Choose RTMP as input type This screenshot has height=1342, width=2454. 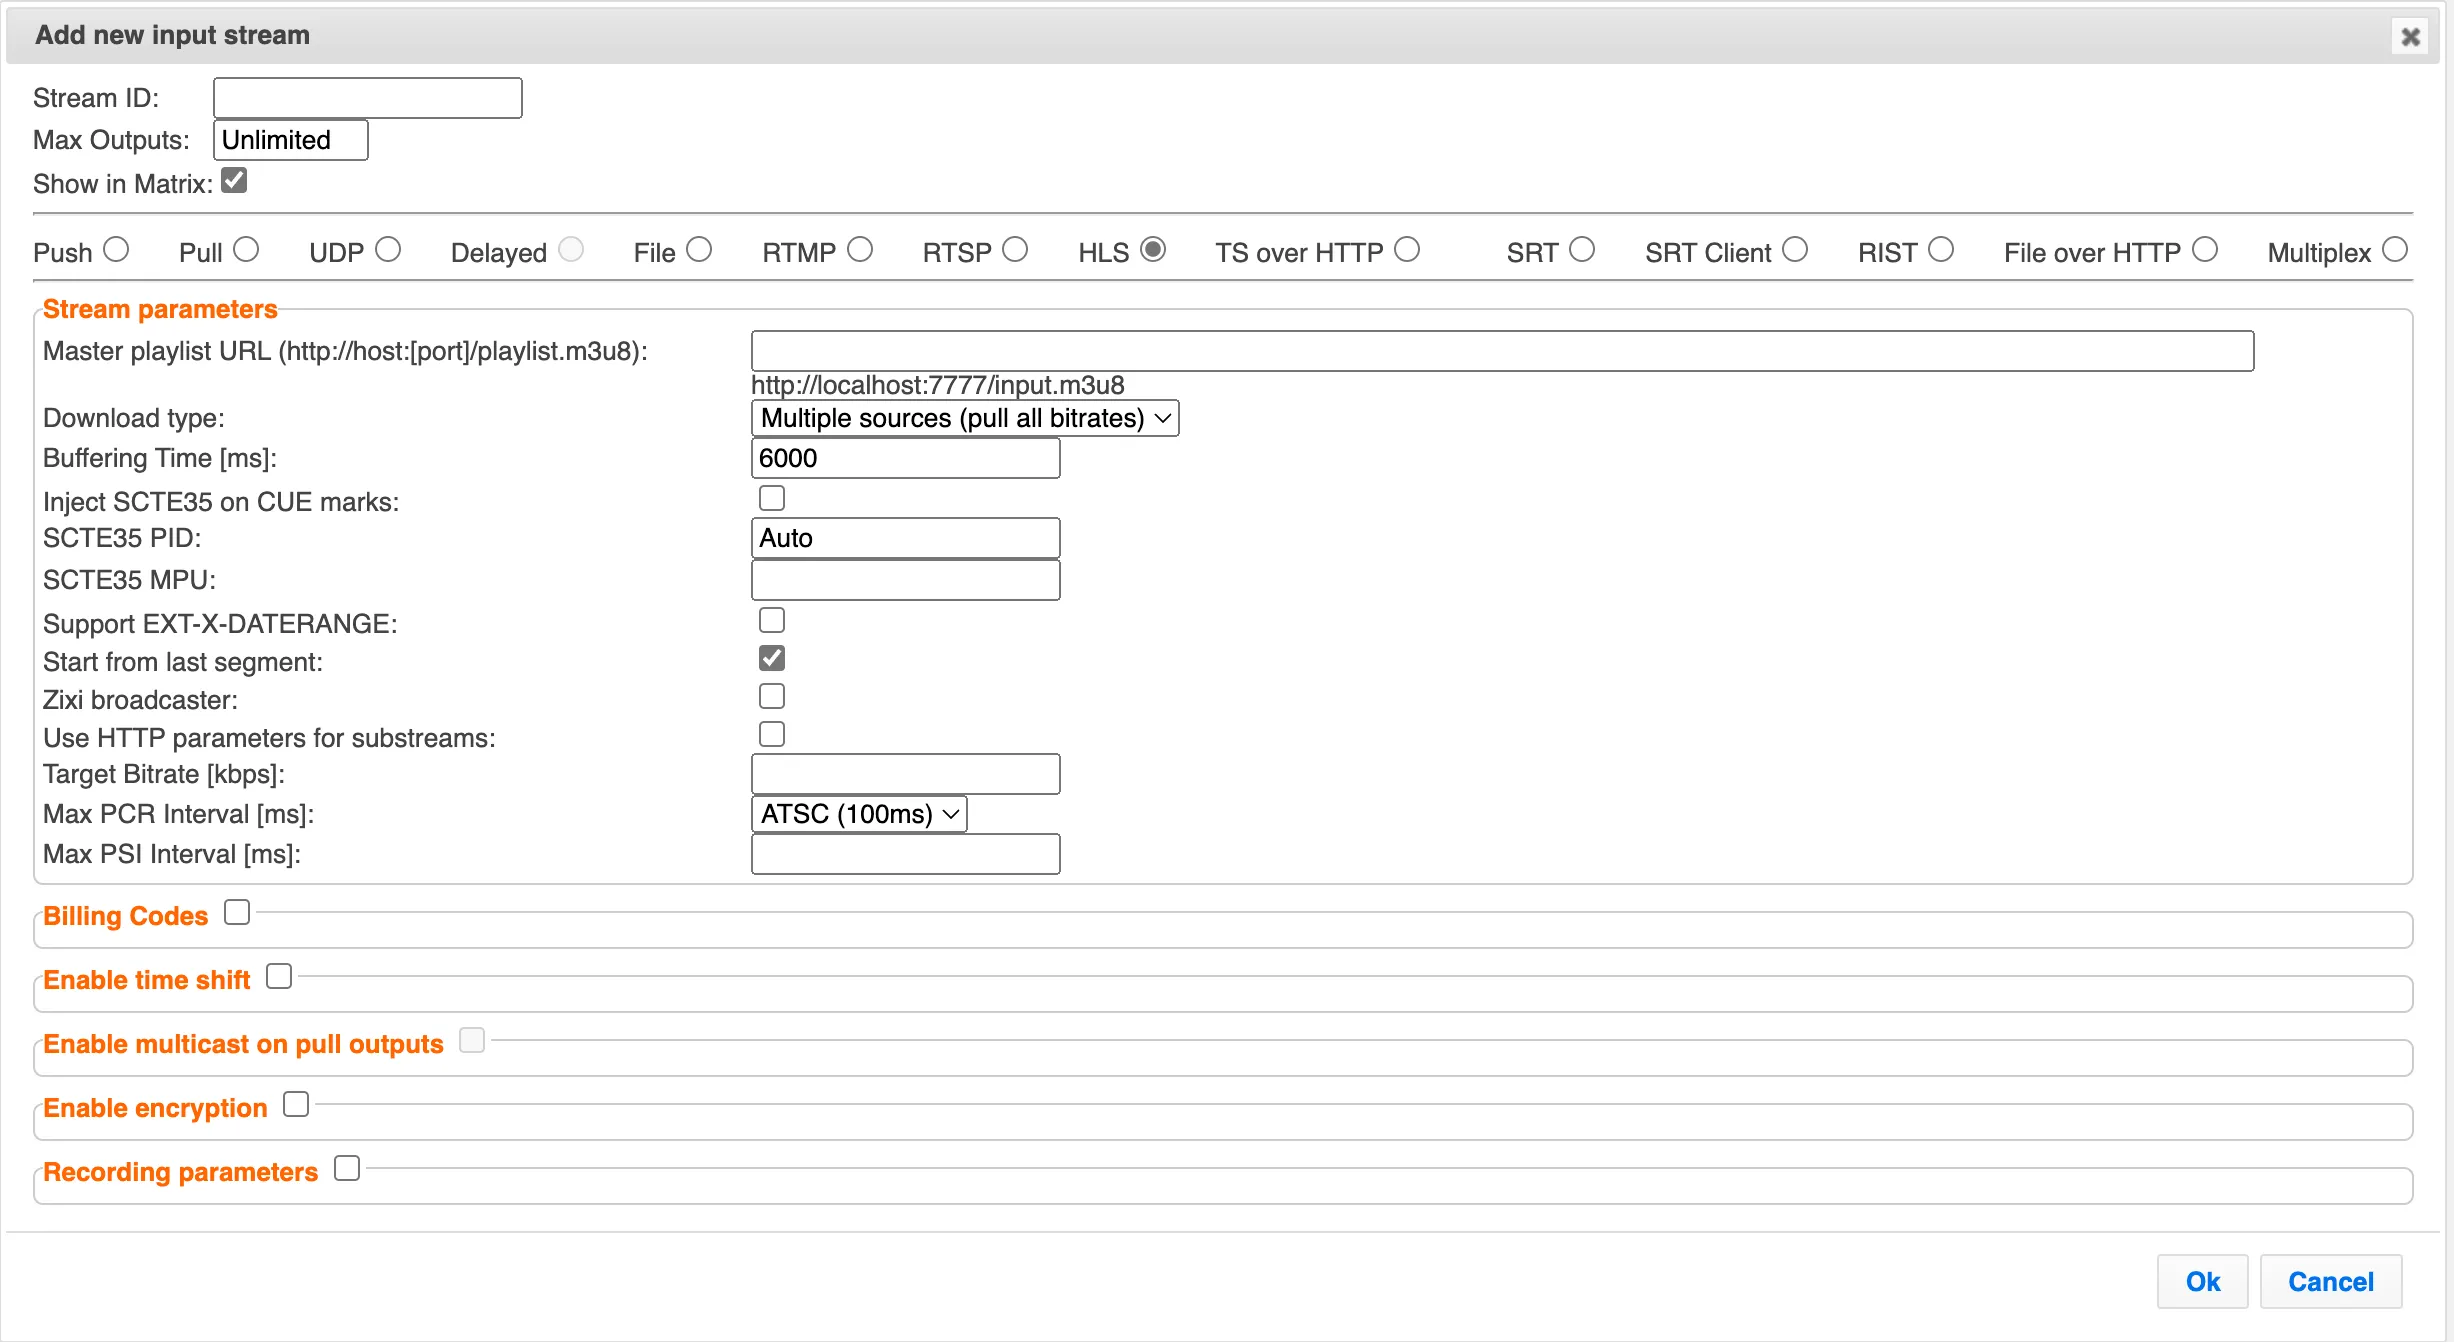coord(860,249)
